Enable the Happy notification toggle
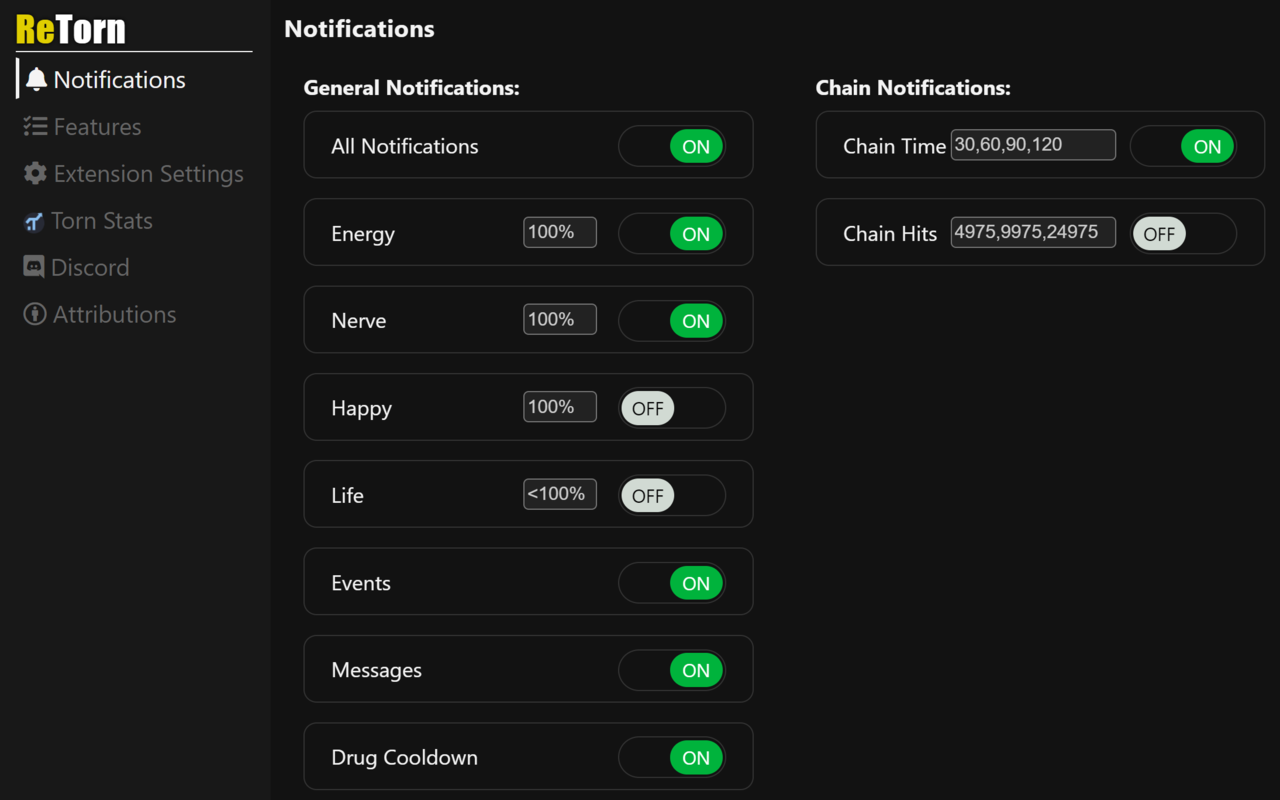Viewport: 1280px width, 800px height. coord(672,408)
